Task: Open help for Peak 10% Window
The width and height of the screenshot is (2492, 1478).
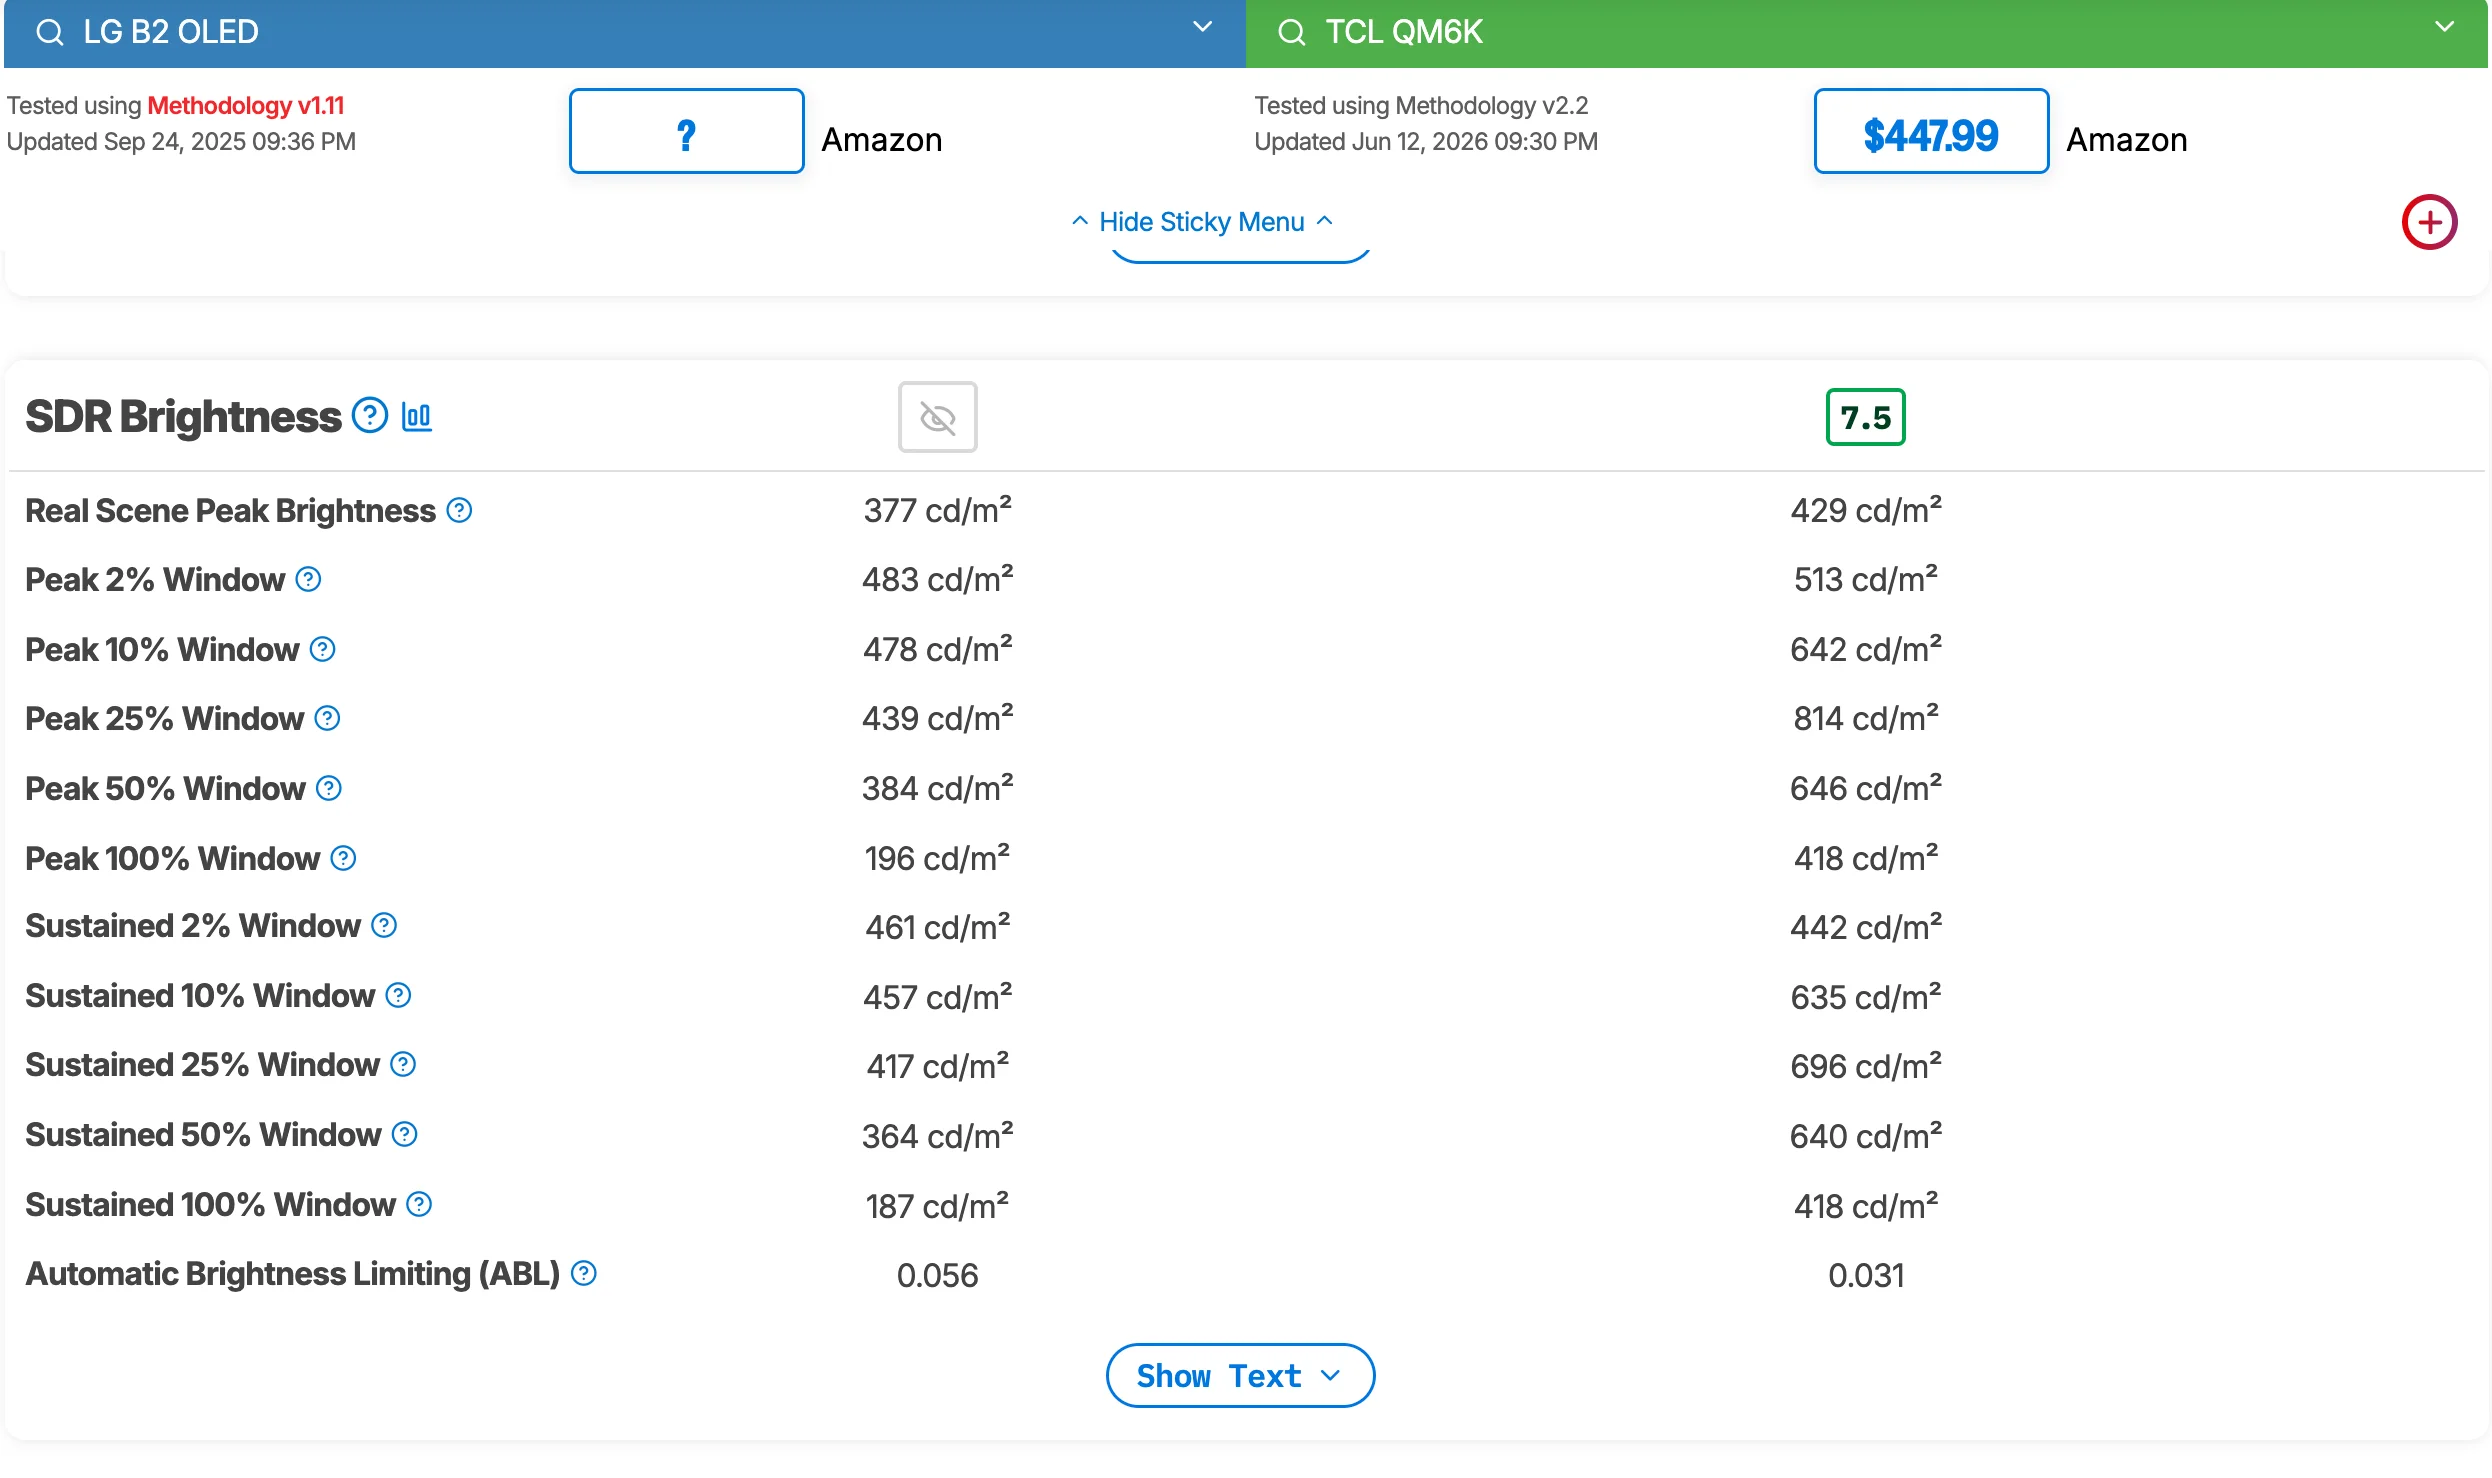Action: point(322,650)
